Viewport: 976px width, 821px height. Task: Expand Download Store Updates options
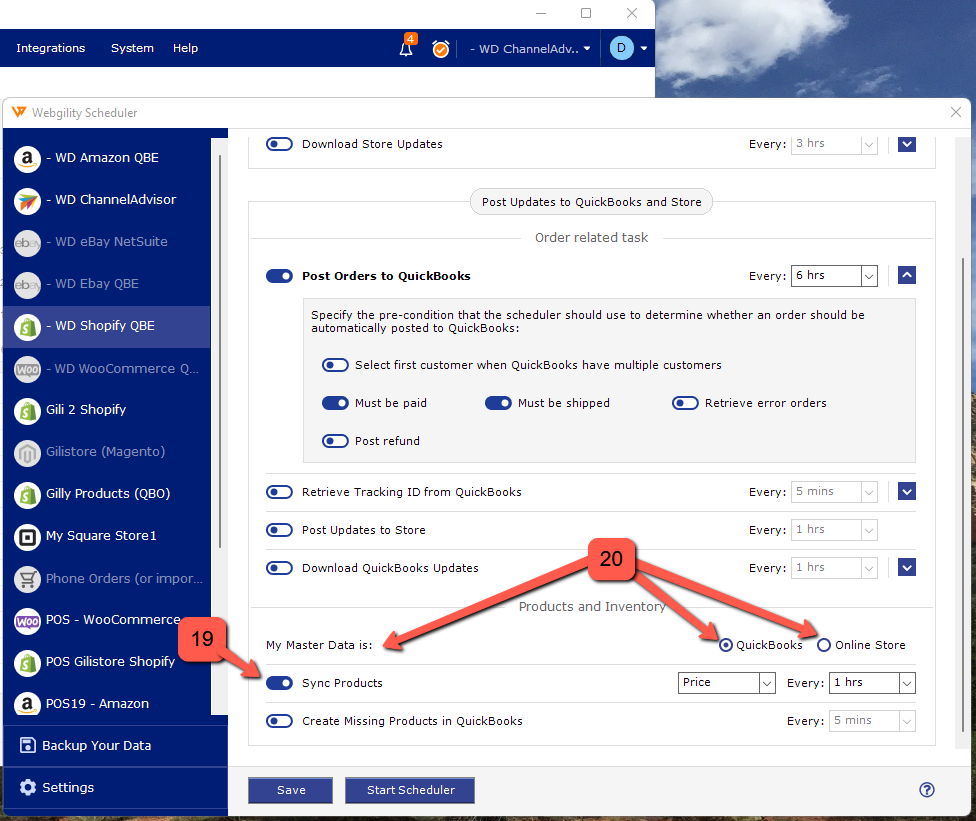point(907,144)
